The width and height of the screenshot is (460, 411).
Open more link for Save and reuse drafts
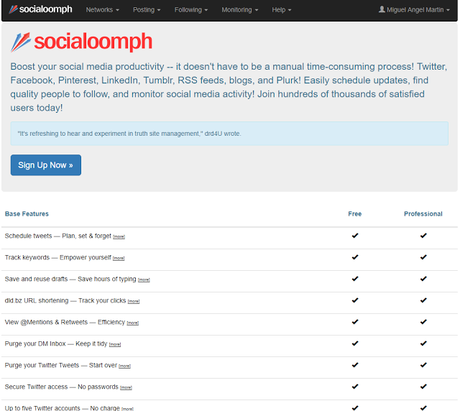click(144, 280)
